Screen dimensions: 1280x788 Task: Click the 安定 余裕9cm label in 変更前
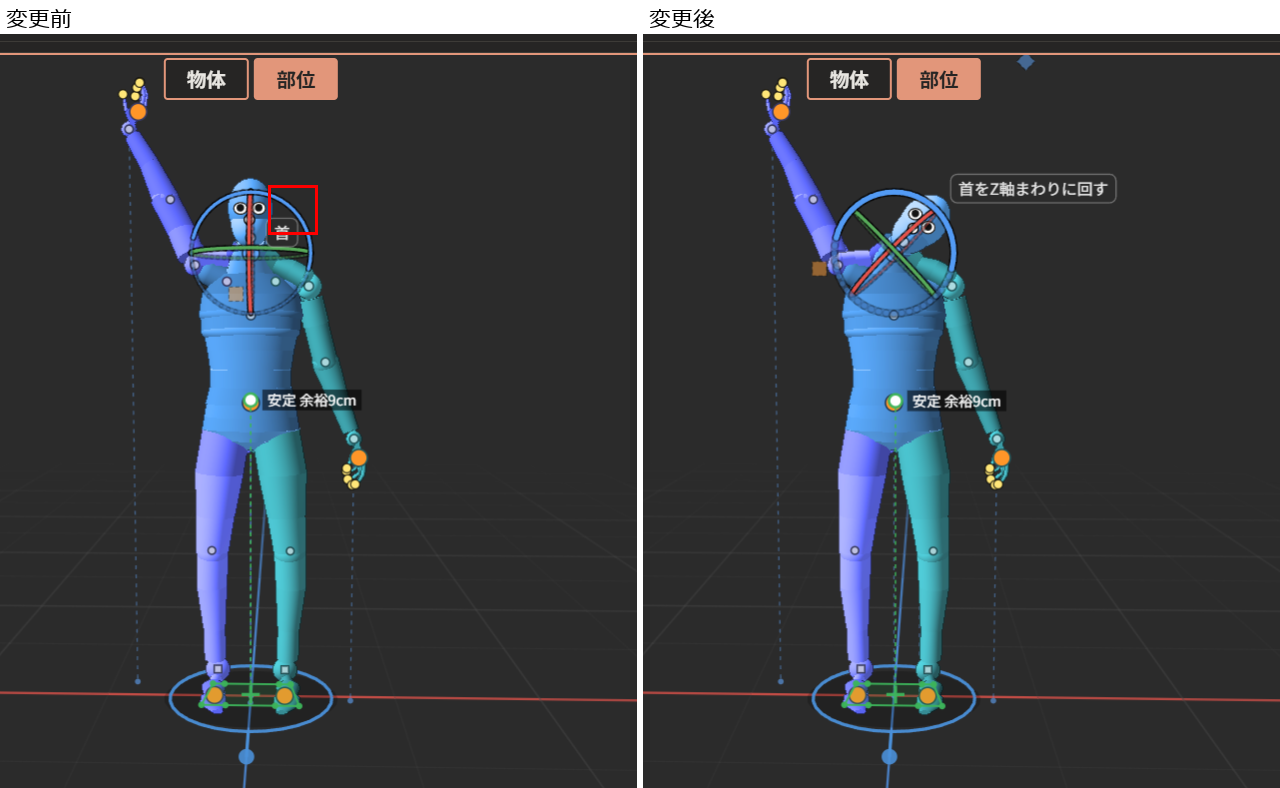(x=311, y=401)
